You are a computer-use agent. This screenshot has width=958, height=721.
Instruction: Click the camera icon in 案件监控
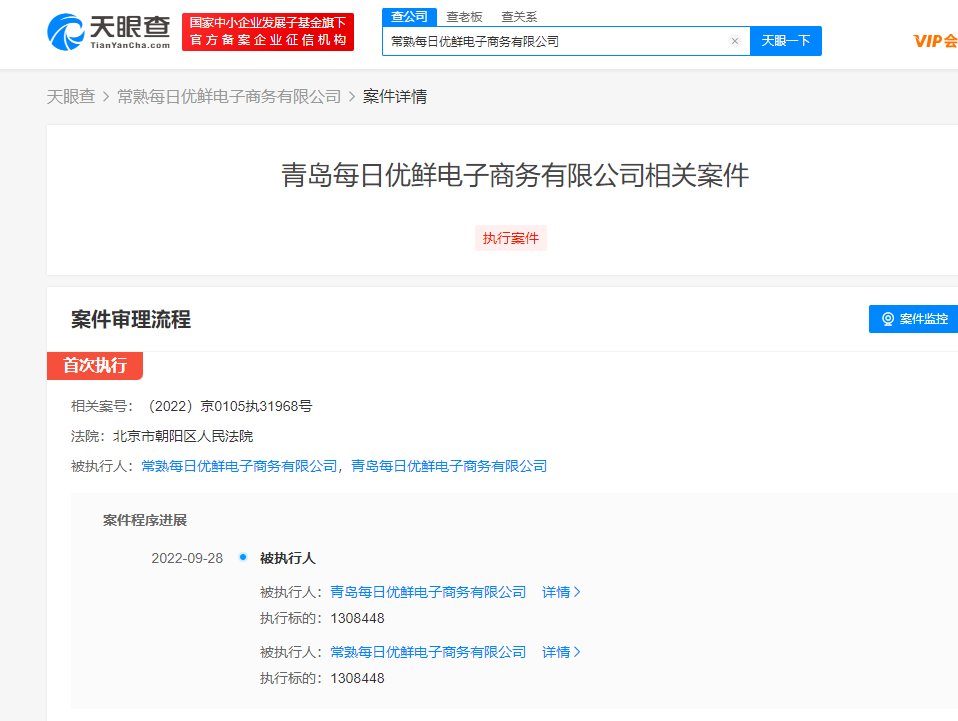(x=887, y=319)
